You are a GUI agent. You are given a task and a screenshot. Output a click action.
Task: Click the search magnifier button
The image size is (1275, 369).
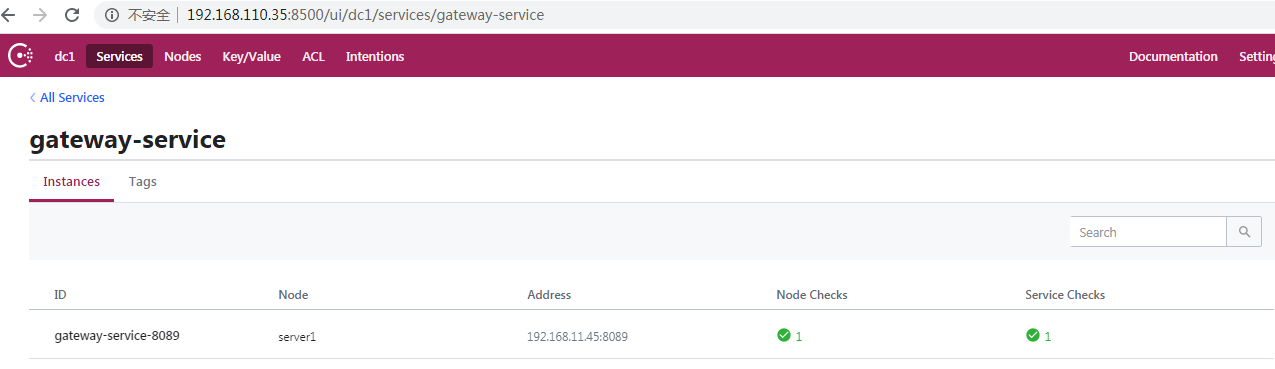click(1244, 232)
